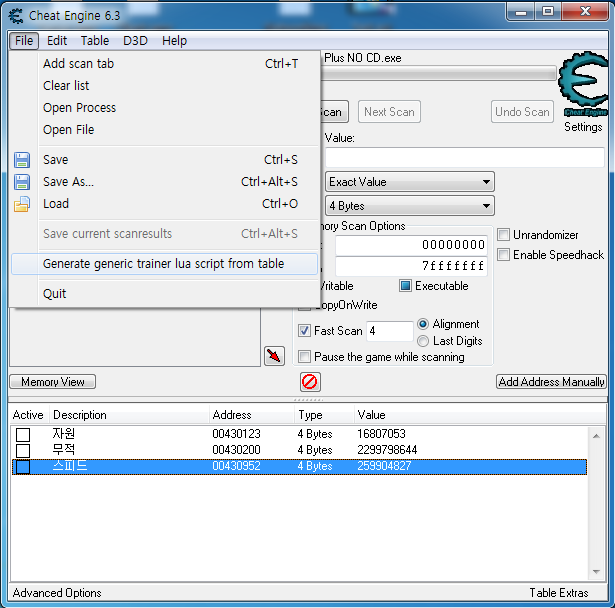Click address list scrollbar up arrow
The height and width of the screenshot is (608, 615).
coord(596,436)
